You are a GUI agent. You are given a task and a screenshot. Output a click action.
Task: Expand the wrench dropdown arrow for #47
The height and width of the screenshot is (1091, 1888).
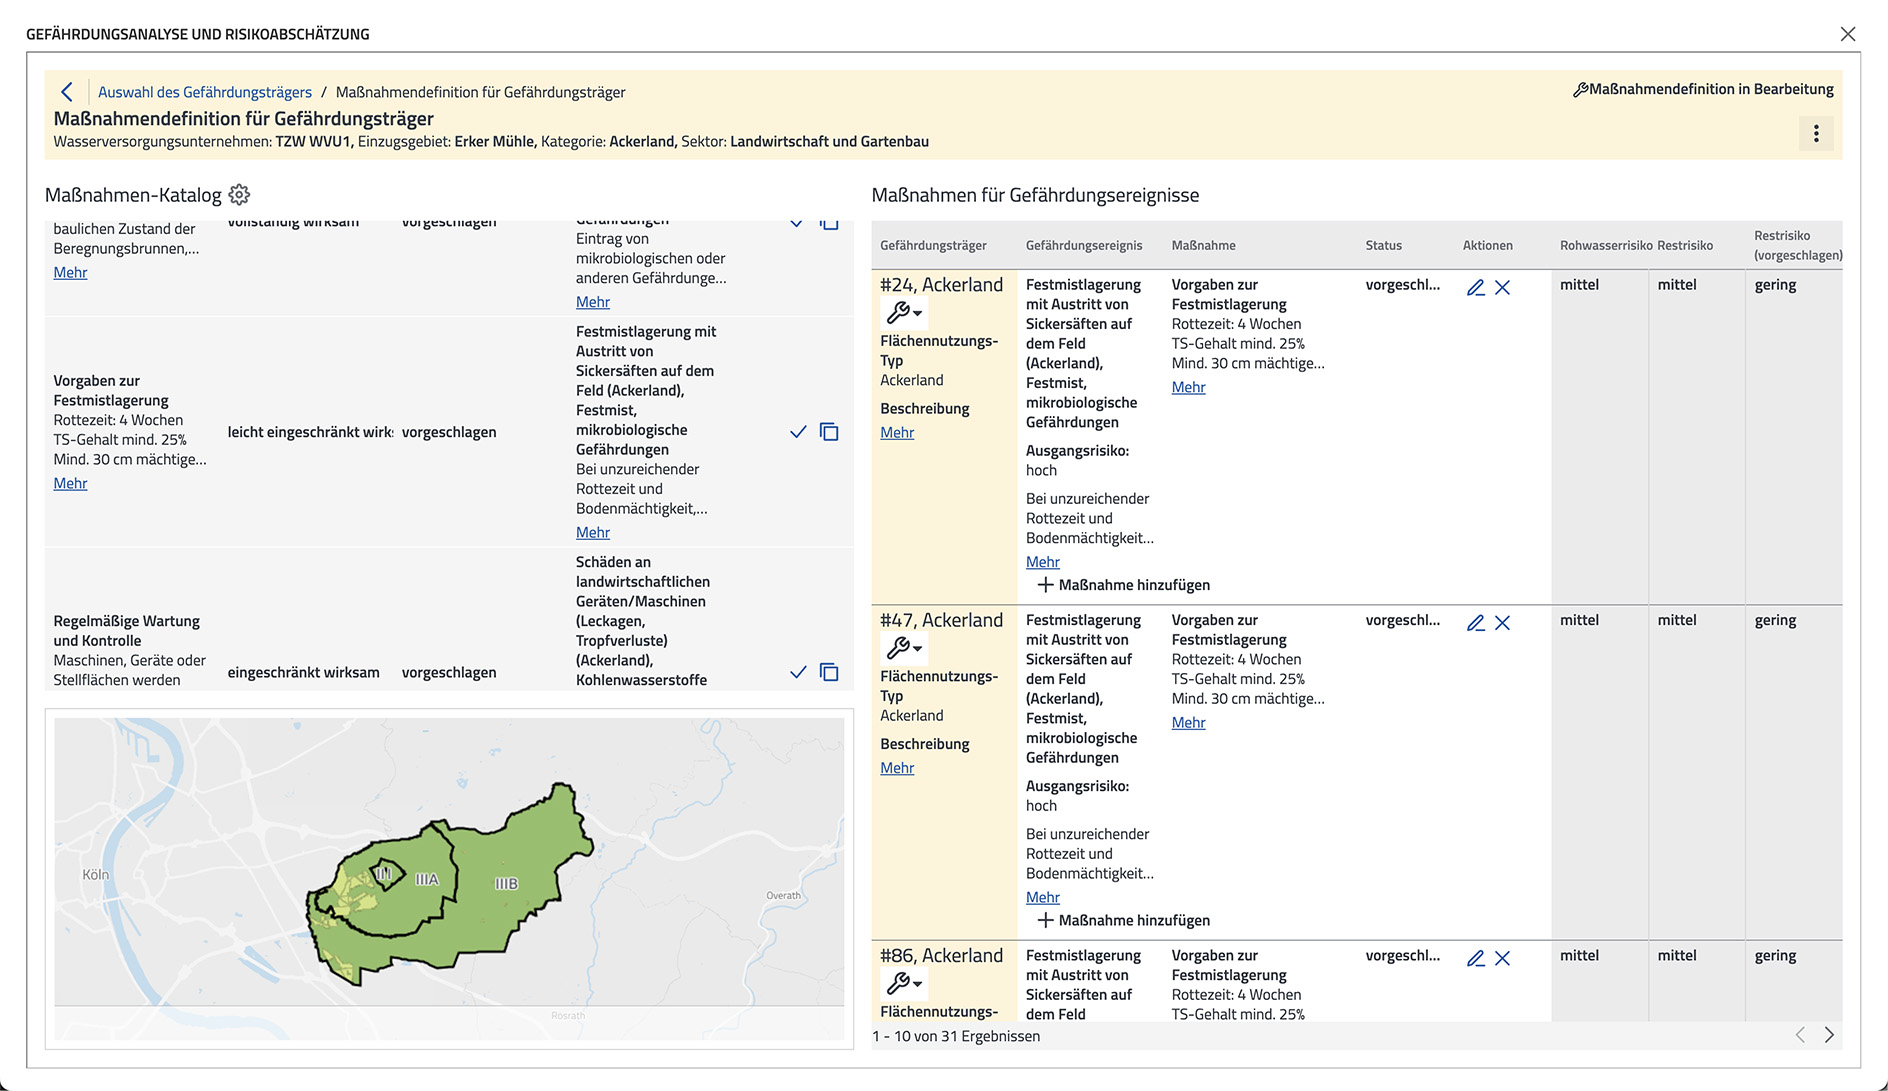click(x=917, y=650)
